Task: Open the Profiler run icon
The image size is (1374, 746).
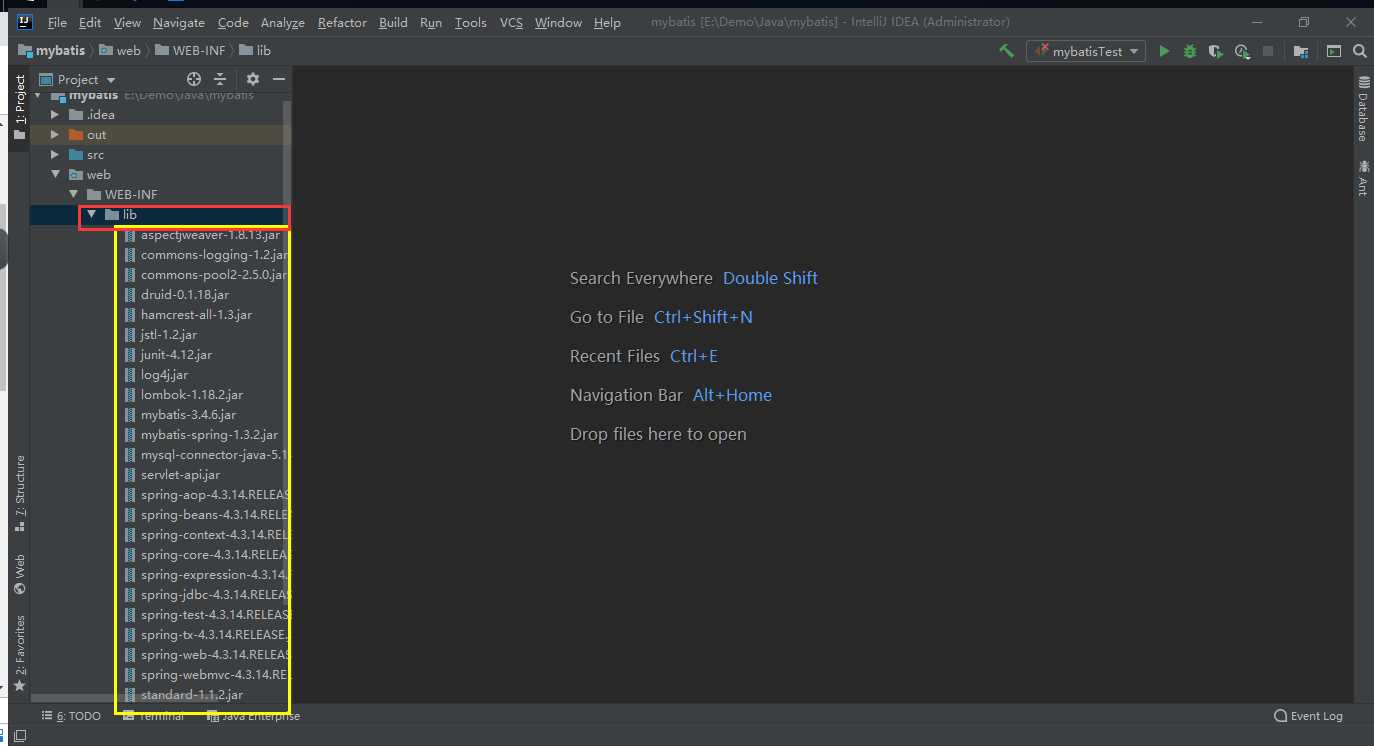Action: coord(1242,51)
